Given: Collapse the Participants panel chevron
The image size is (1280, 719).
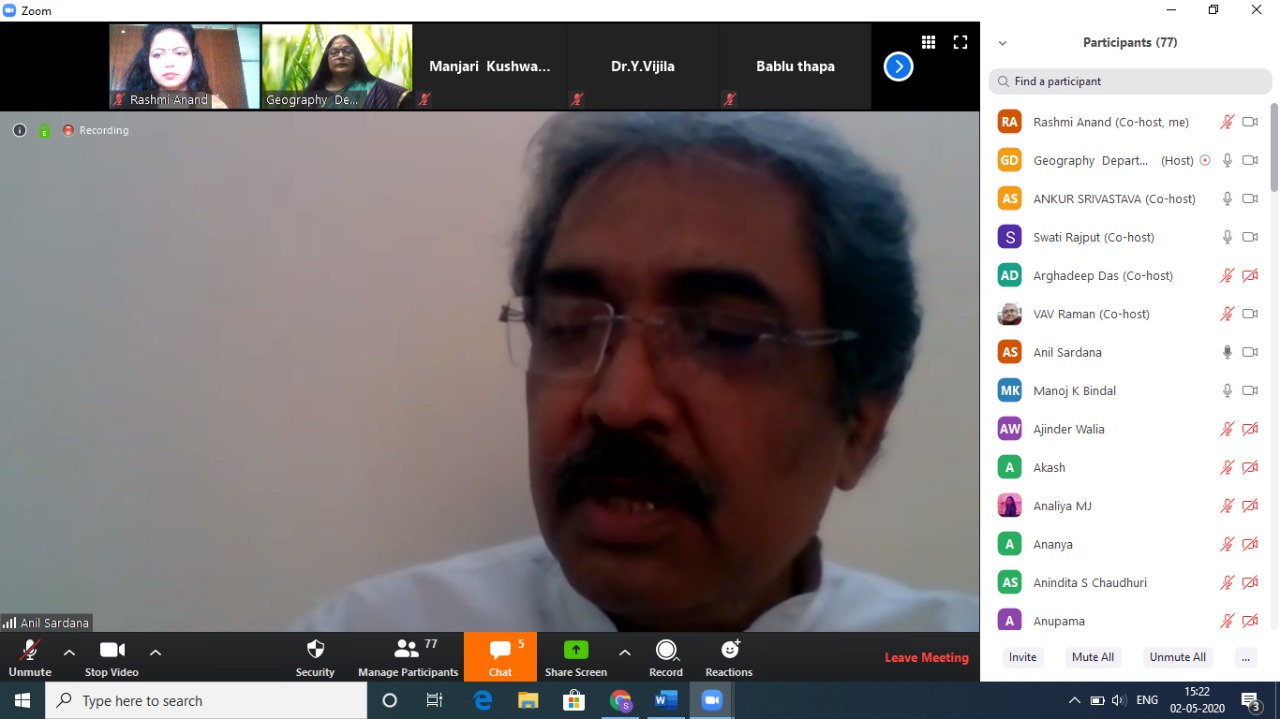Looking at the screenshot, I should 1003,43.
